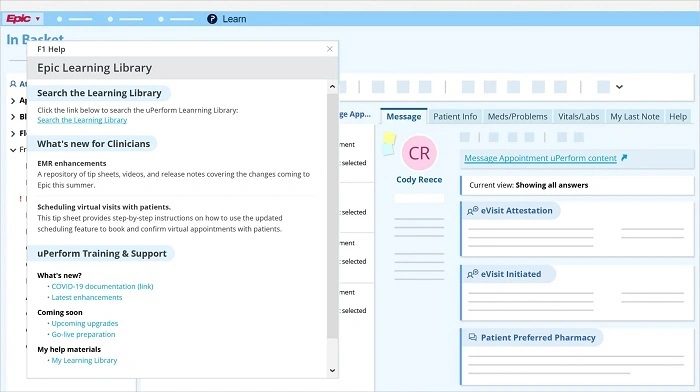Click the external-link arrow after uPerform content
Screen dimensions: 700x392
point(624,158)
